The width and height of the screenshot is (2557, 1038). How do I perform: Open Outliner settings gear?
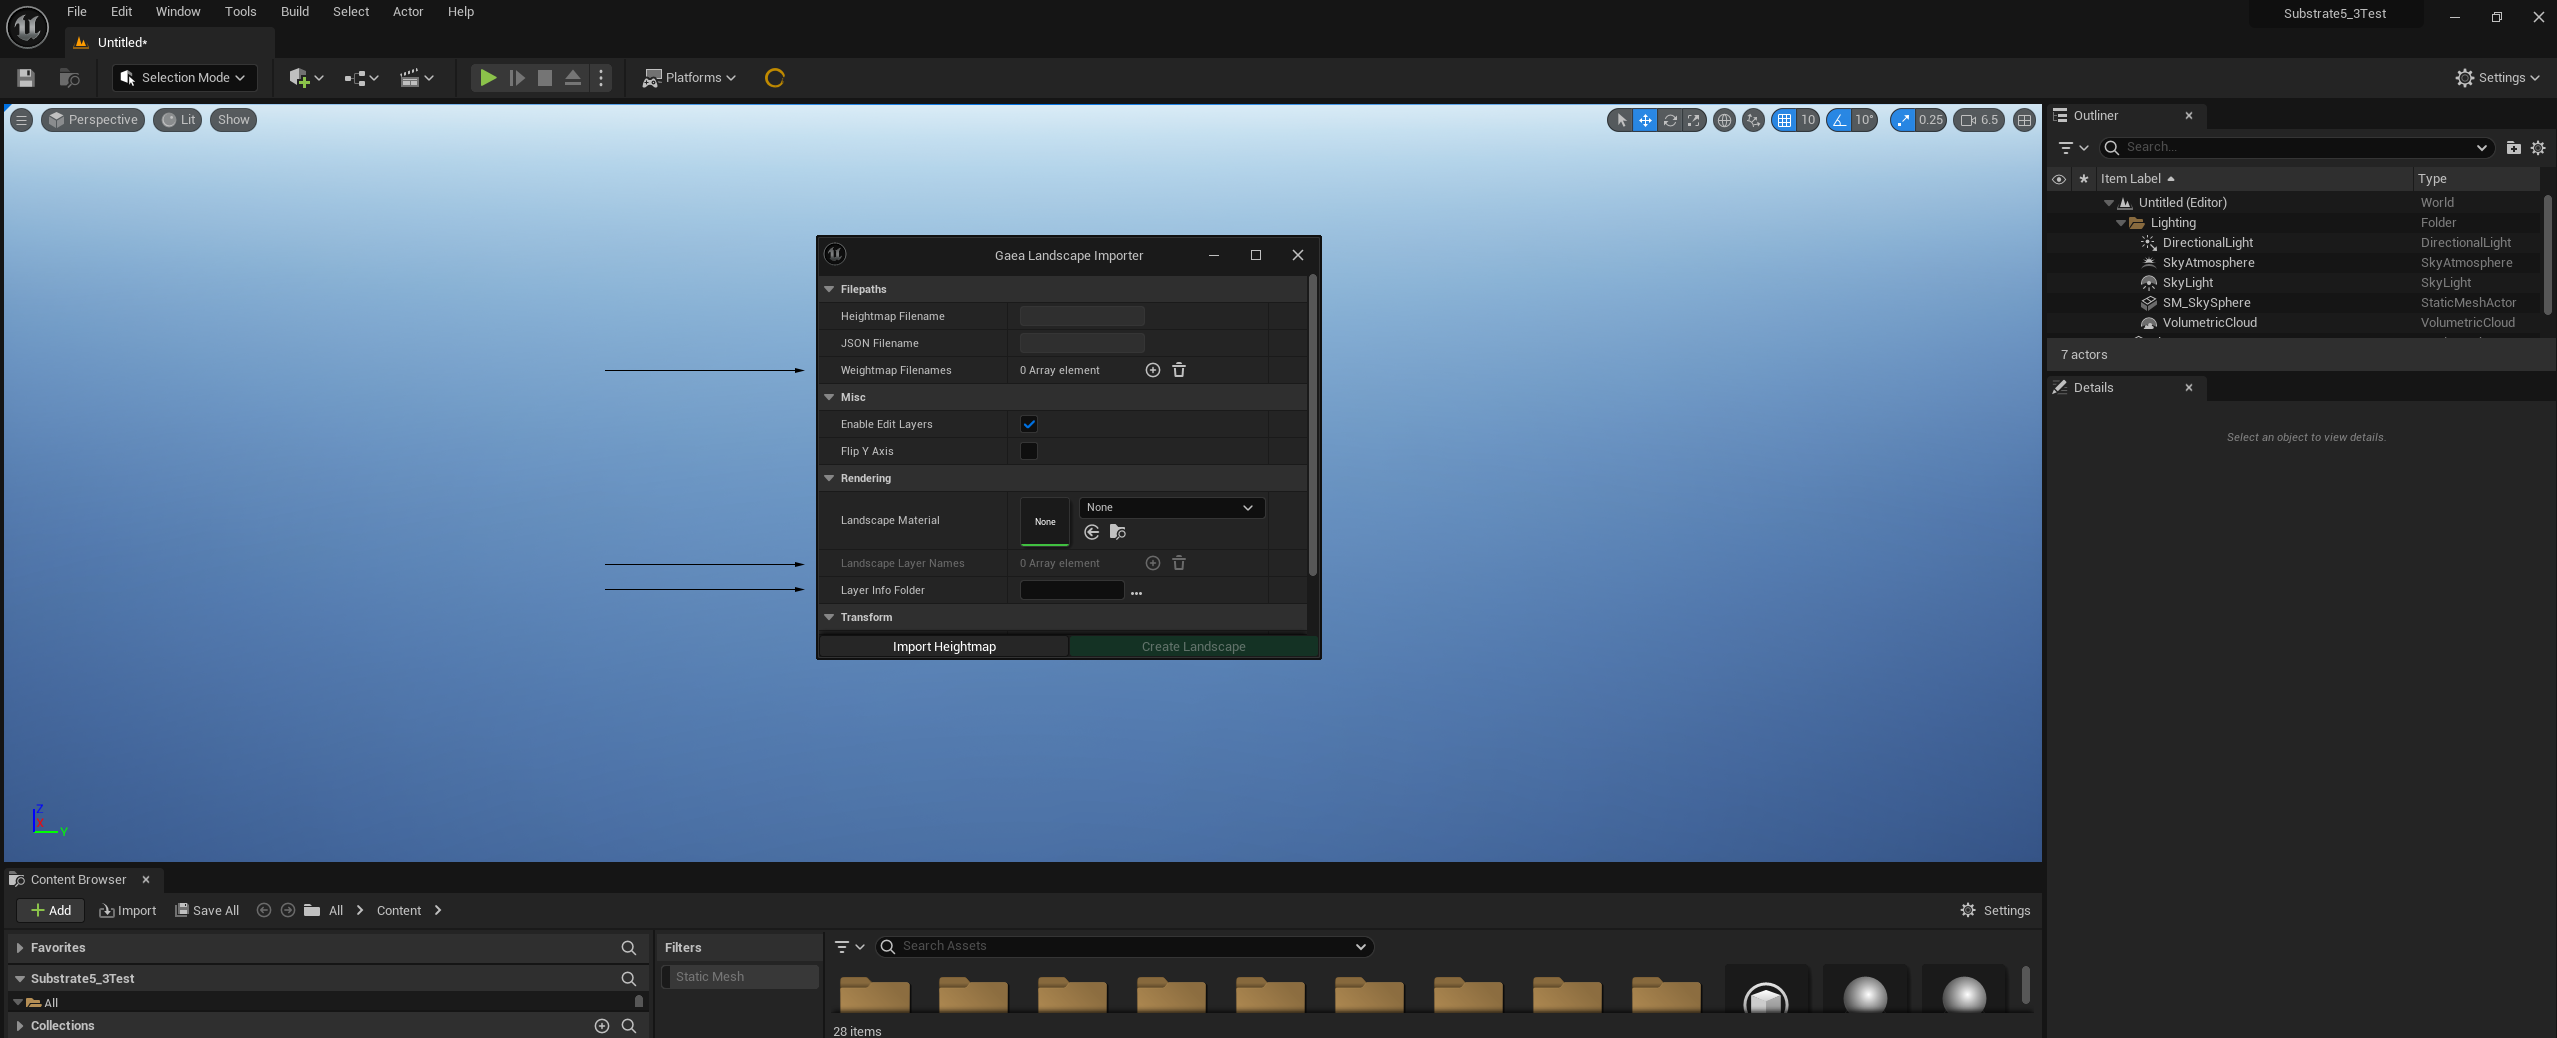[x=2537, y=148]
